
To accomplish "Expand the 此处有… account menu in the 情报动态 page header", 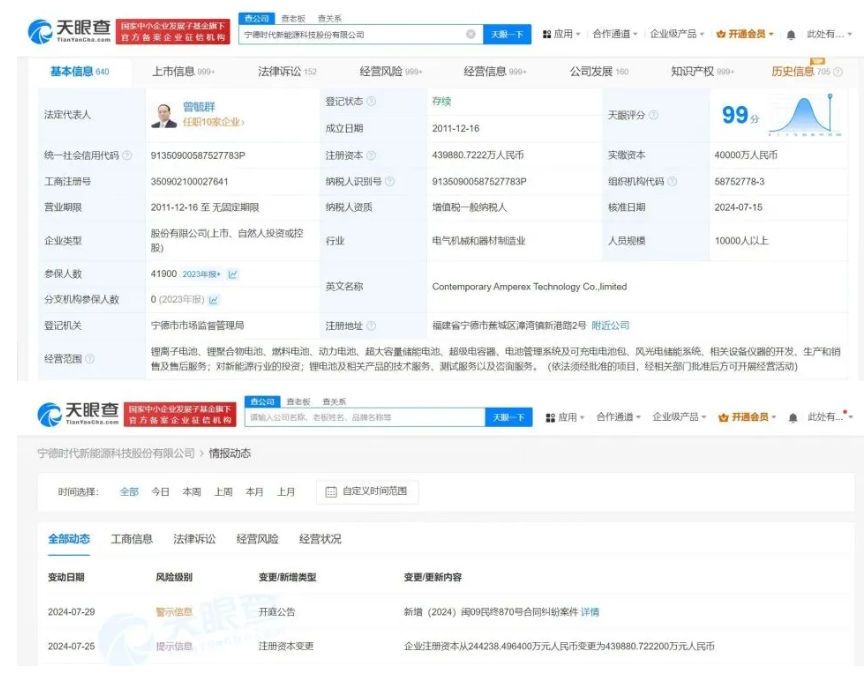I will pos(830,417).
